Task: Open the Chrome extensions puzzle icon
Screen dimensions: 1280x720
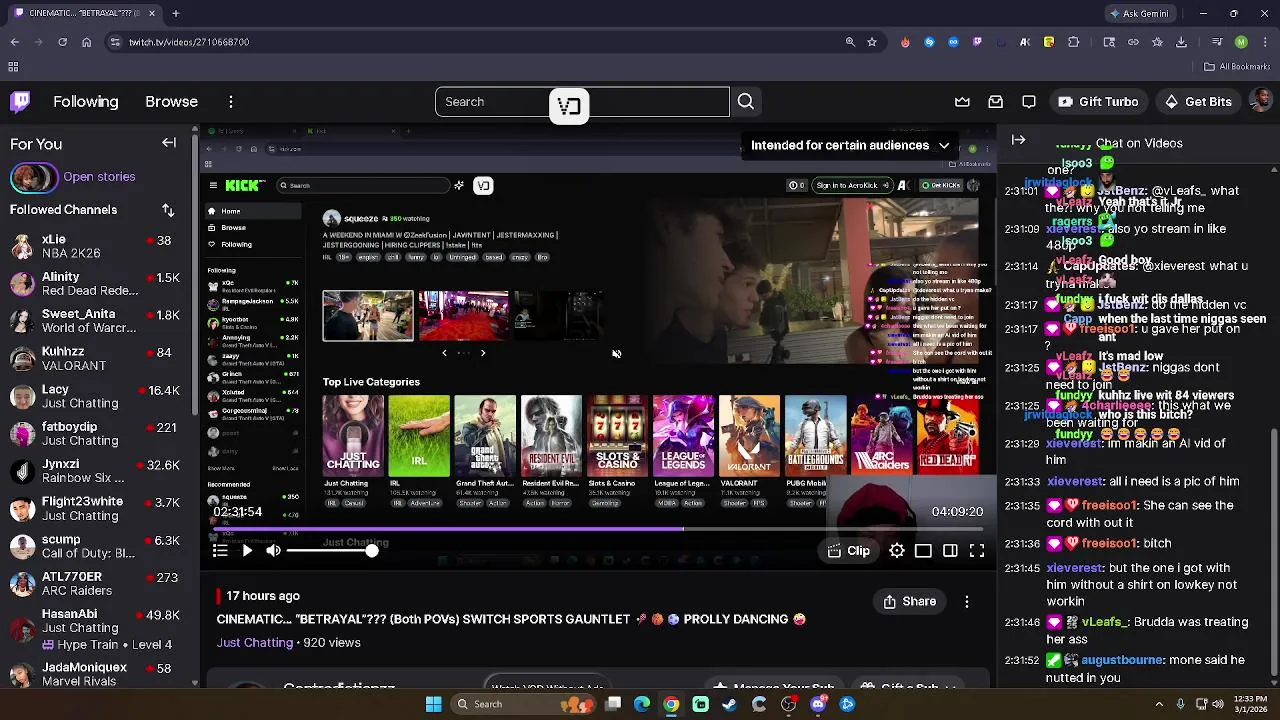Action: tap(1074, 42)
